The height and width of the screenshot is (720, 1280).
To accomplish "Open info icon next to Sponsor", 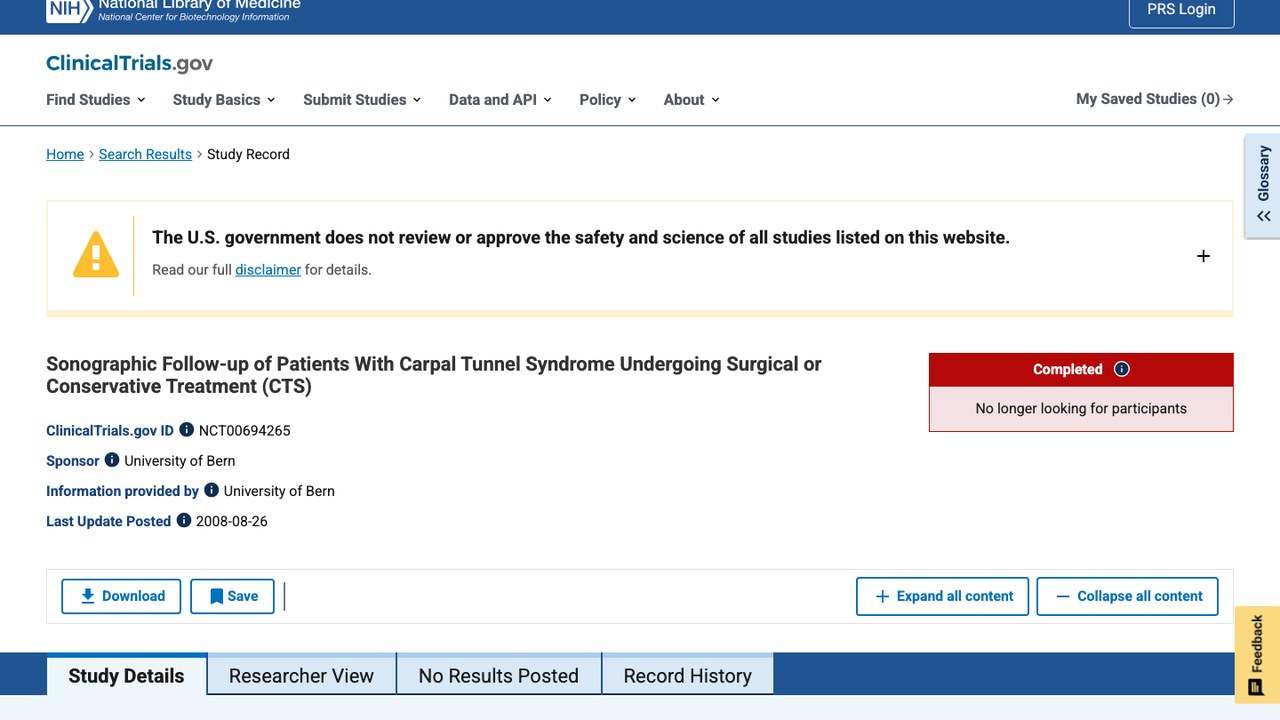I will [x=112, y=460].
